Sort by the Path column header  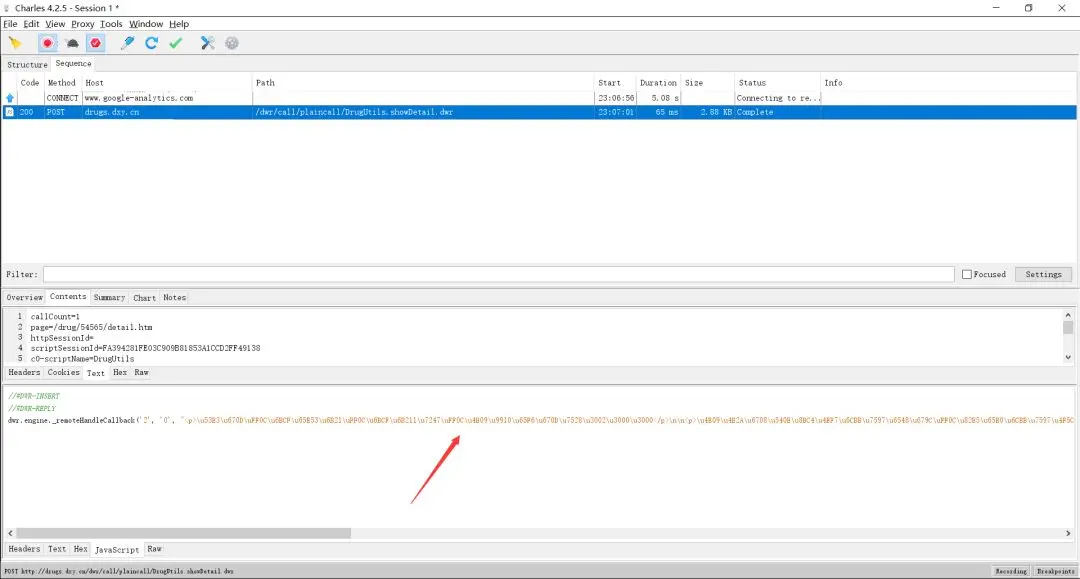point(423,83)
